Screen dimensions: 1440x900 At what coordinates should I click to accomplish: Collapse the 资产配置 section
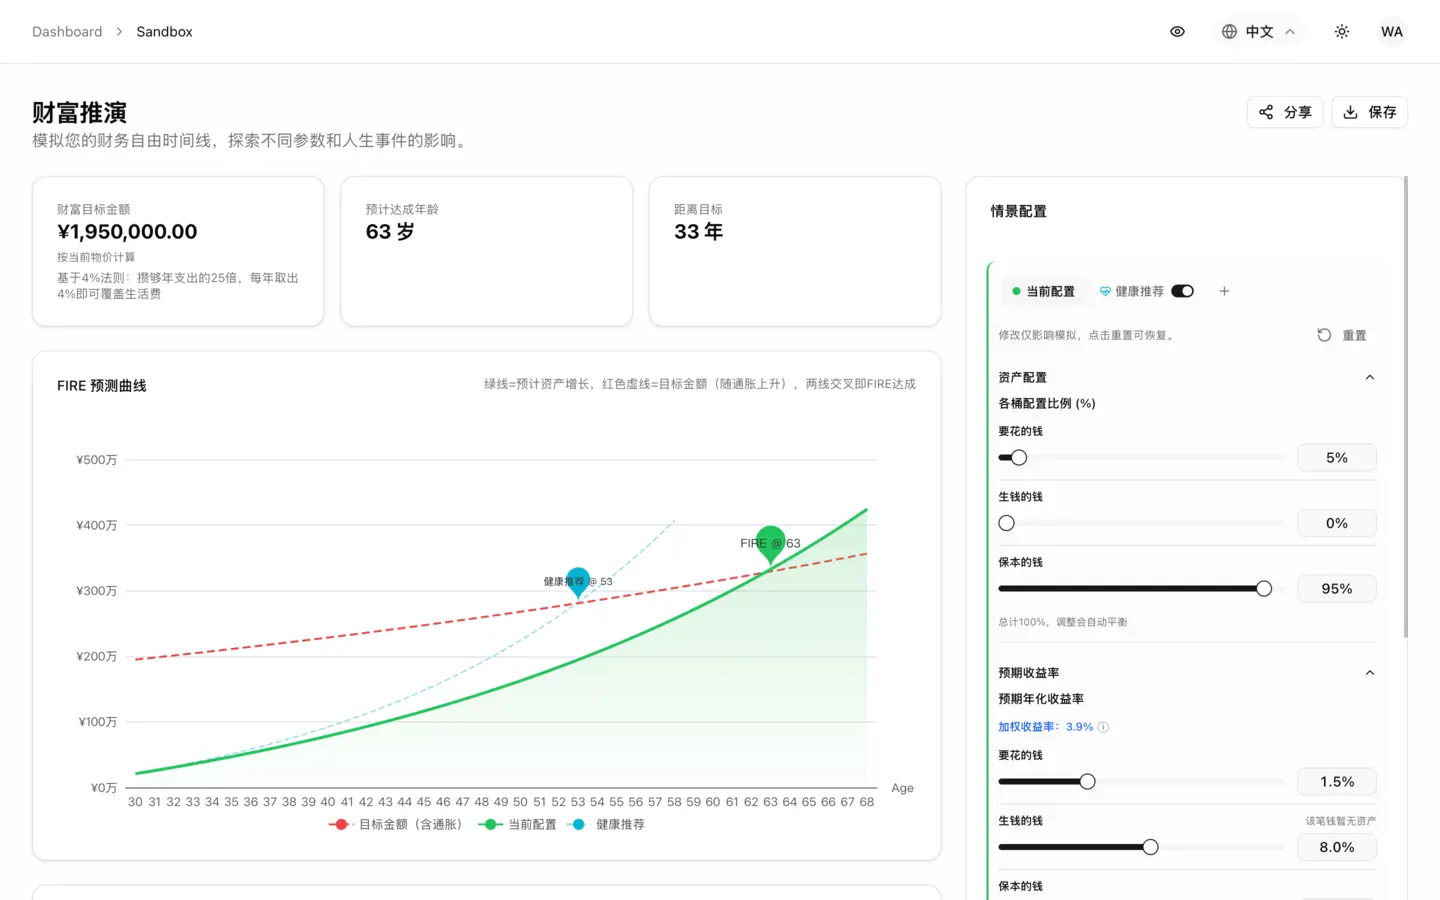click(x=1369, y=377)
